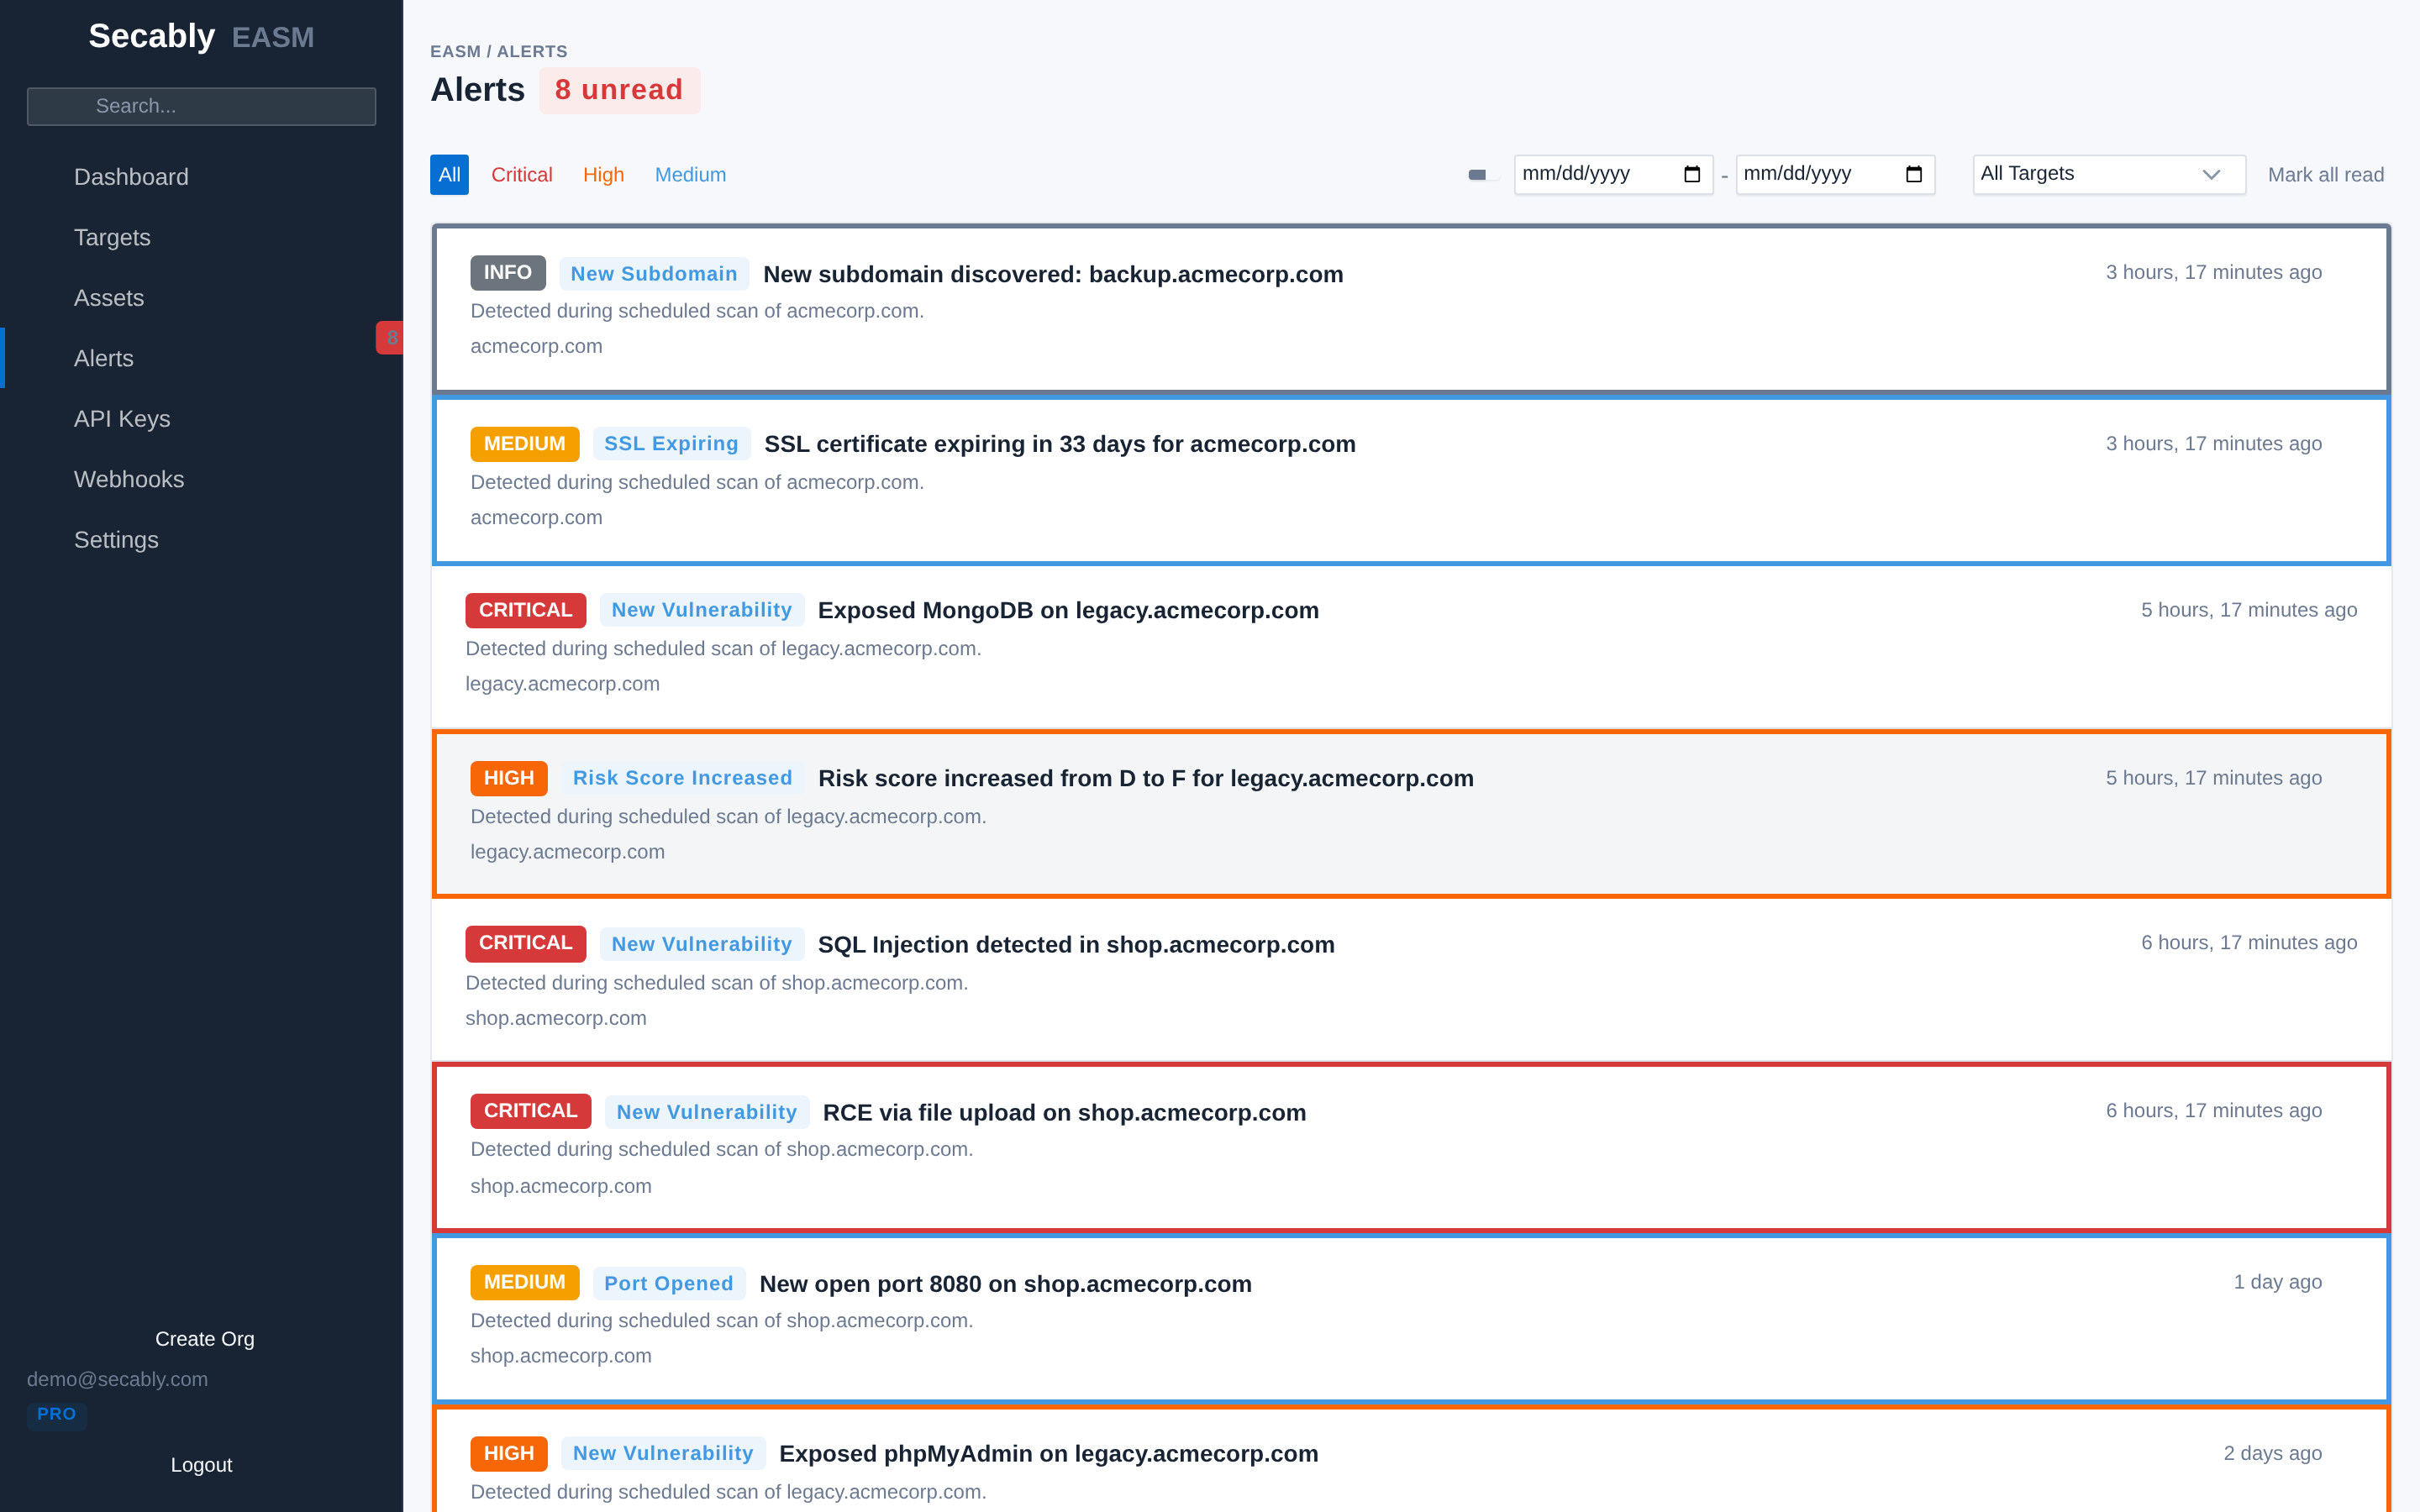
Task: Click the INFO badge on the subdomain alert
Action: coord(507,272)
